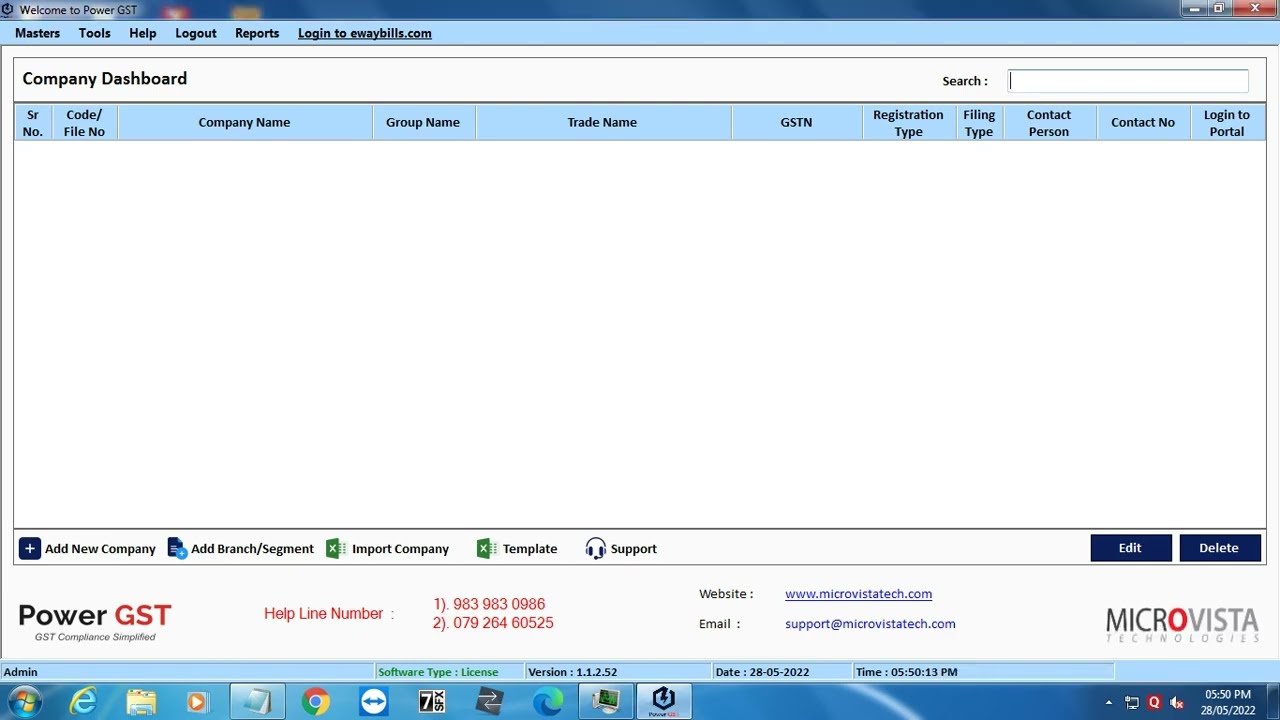Screen dimensions: 1280x720
Task: Click the red Q tray icon
Action: point(1154,703)
